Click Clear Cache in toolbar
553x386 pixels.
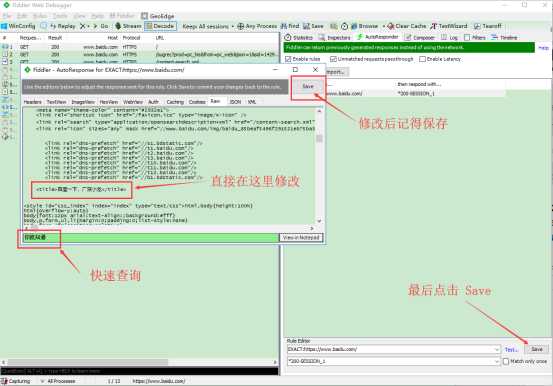point(407,26)
